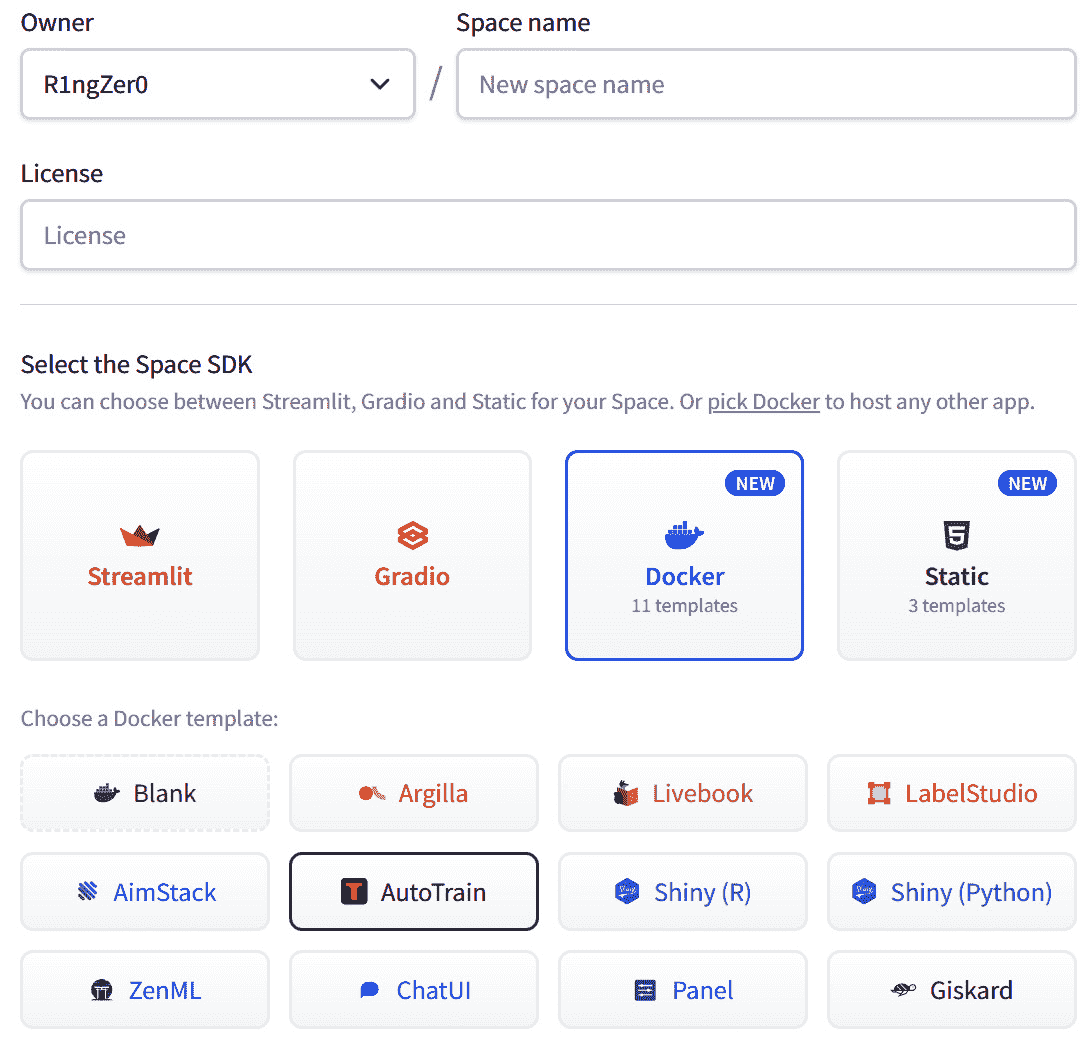Click the Streamlit crown icon
The image size is (1091, 1043).
pos(140,536)
